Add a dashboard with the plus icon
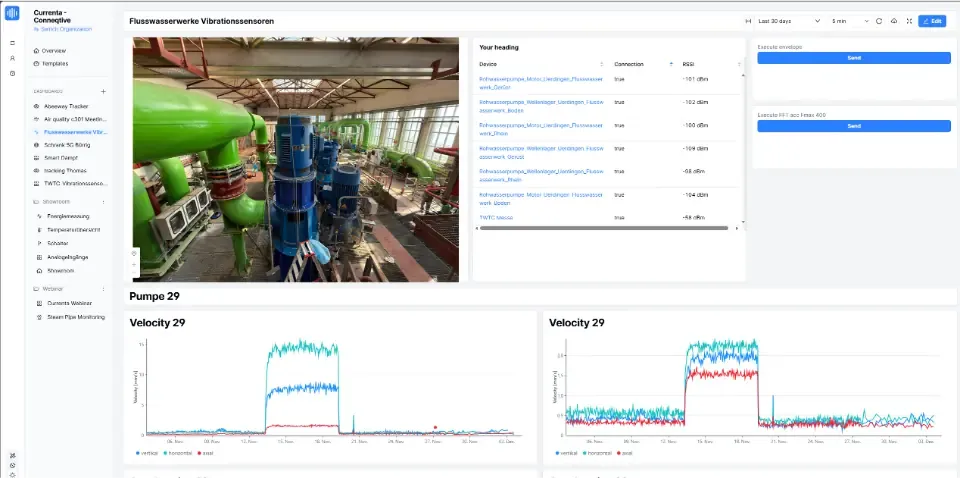Screen dimensions: 960x478 click(x=103, y=91)
